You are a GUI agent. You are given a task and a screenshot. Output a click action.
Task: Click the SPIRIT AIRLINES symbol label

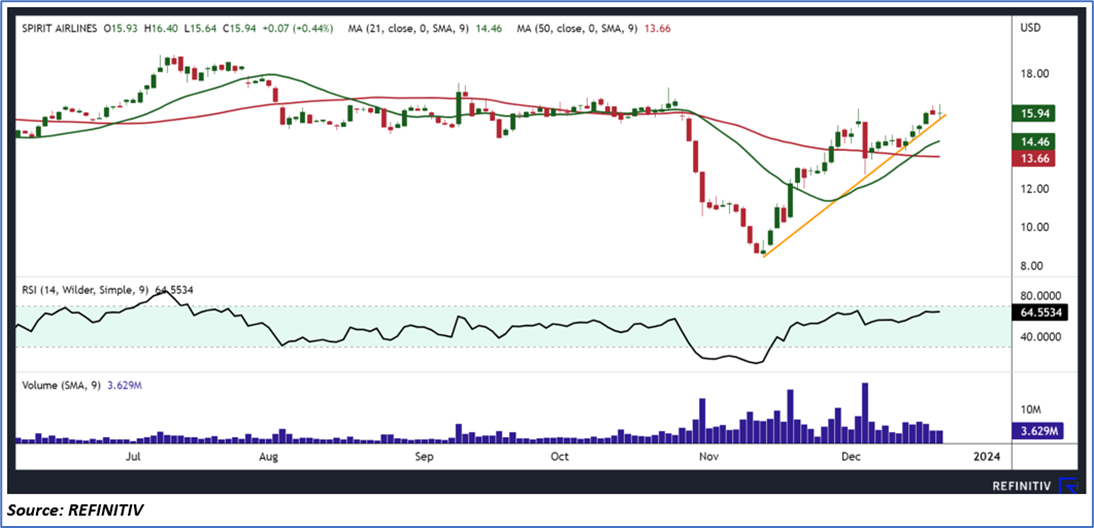pyautogui.click(x=59, y=29)
